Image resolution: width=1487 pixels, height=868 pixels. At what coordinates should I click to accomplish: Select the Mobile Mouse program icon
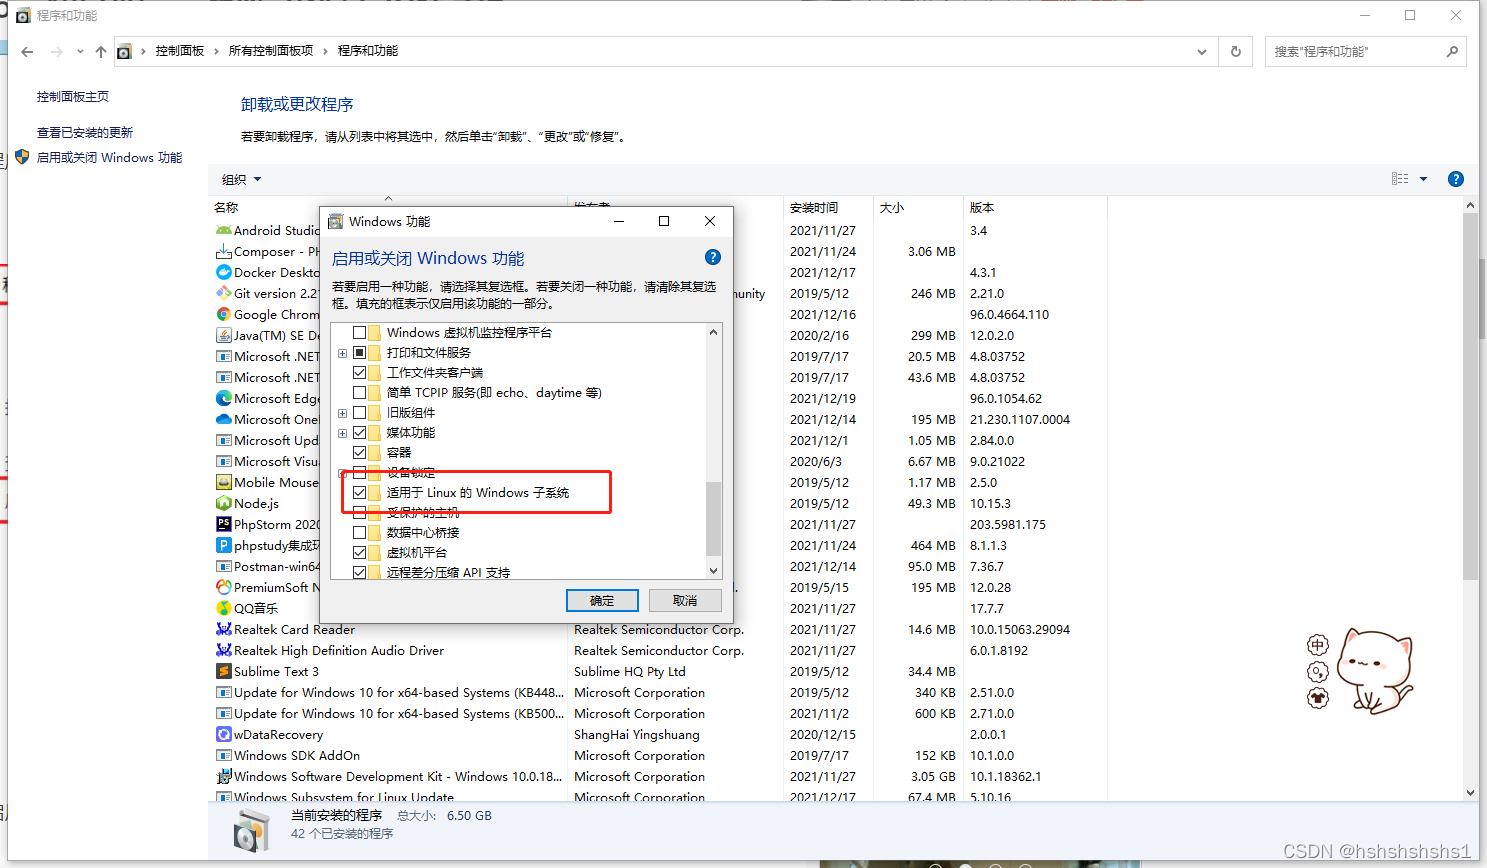[224, 482]
